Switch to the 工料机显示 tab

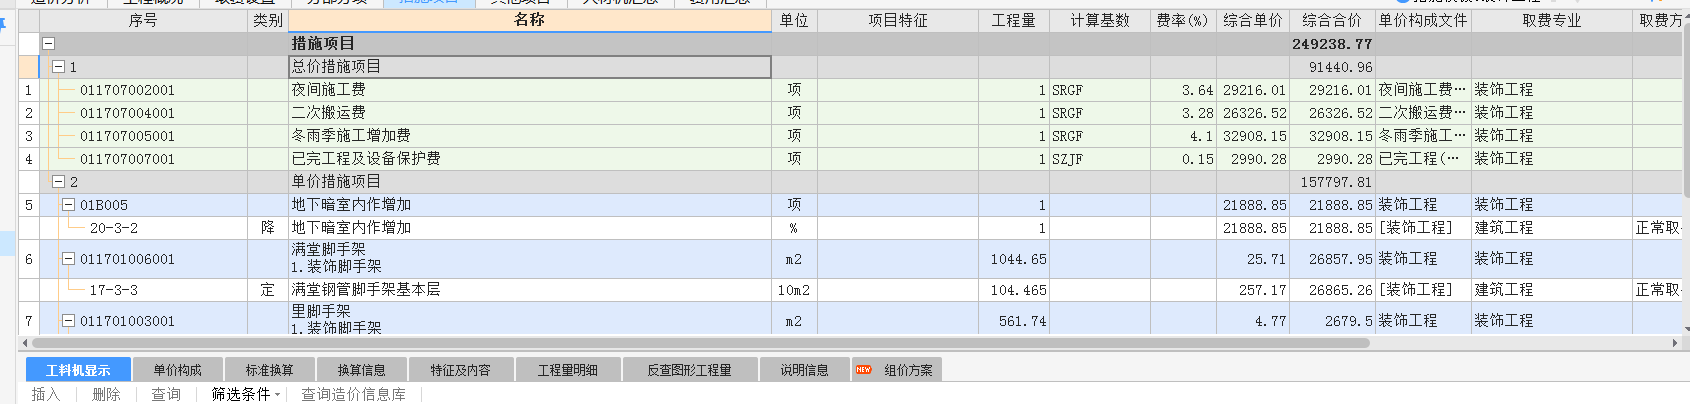[78, 370]
